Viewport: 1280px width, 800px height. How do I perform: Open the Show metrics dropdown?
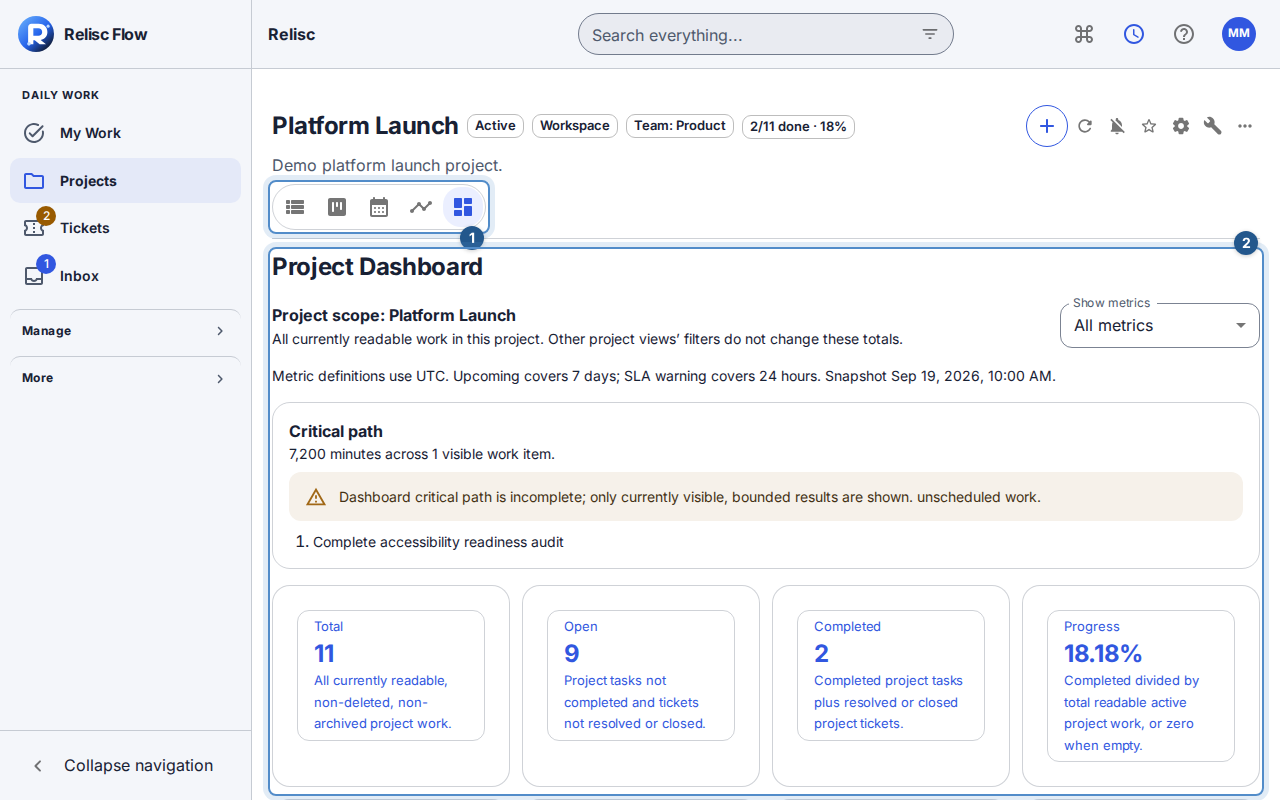[1160, 326]
